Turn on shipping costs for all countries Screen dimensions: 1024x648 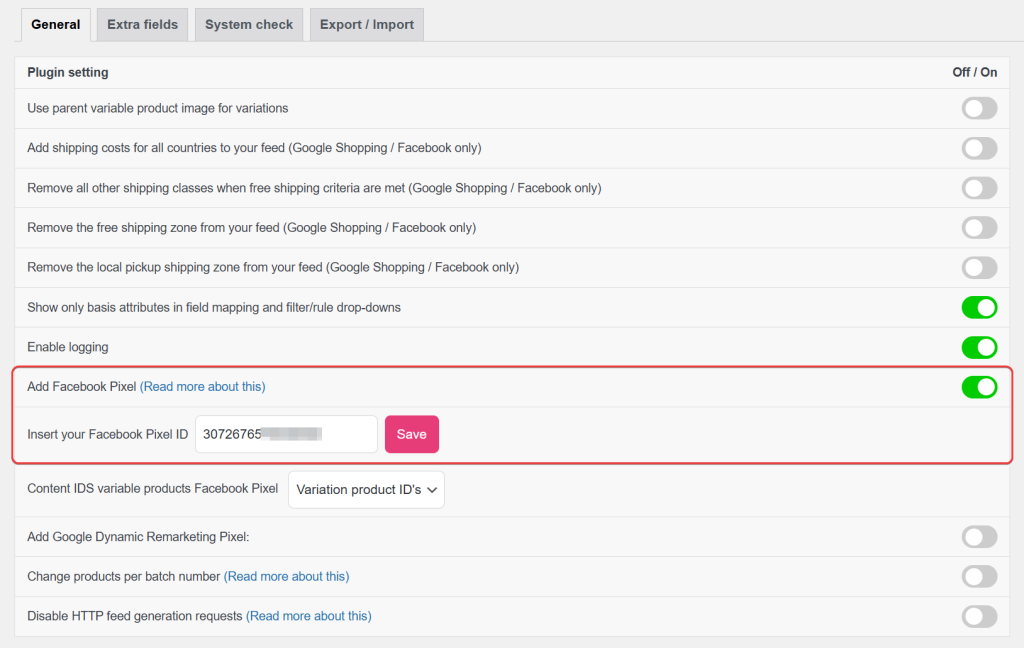[x=979, y=148]
